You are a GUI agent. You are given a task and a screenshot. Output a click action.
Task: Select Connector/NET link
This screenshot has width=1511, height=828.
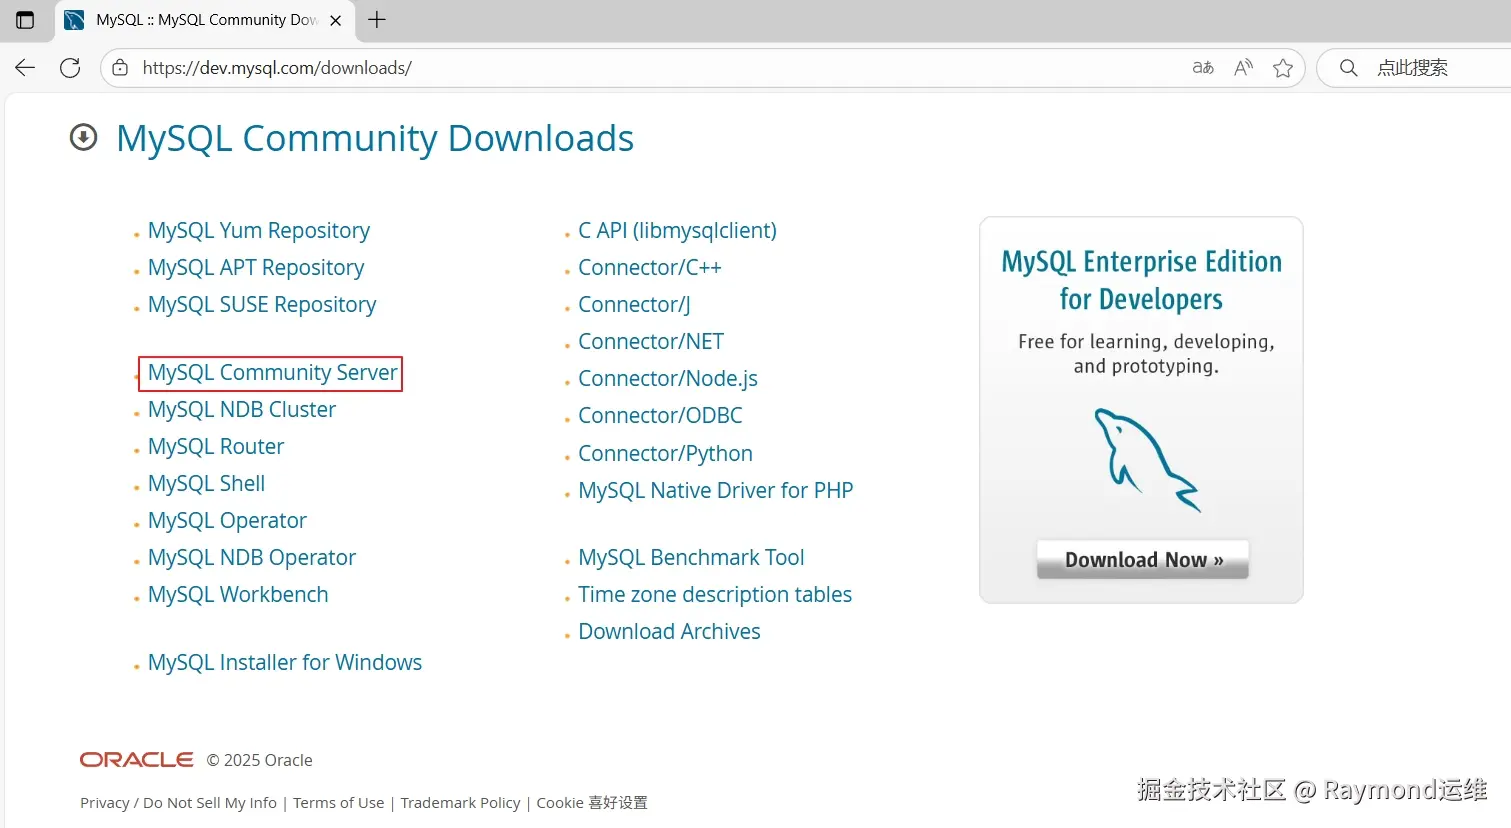click(651, 341)
